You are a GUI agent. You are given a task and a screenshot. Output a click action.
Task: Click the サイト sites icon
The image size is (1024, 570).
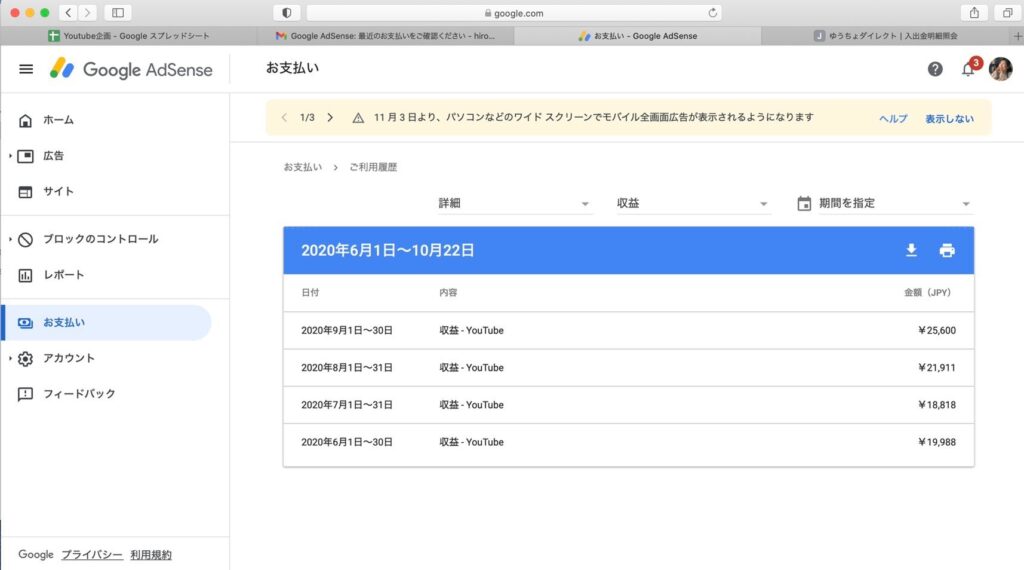click(x=25, y=192)
